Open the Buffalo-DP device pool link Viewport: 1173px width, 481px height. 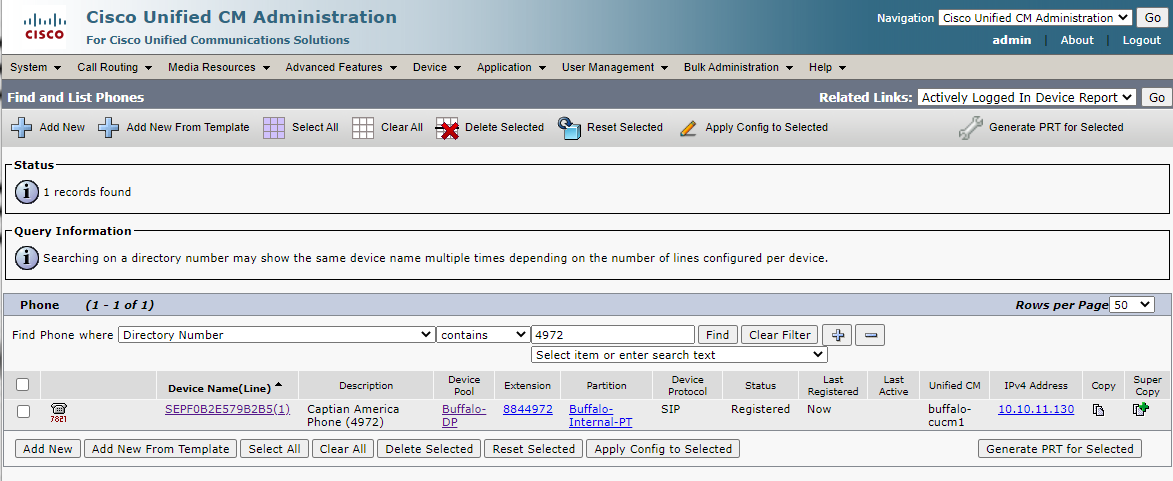click(464, 416)
